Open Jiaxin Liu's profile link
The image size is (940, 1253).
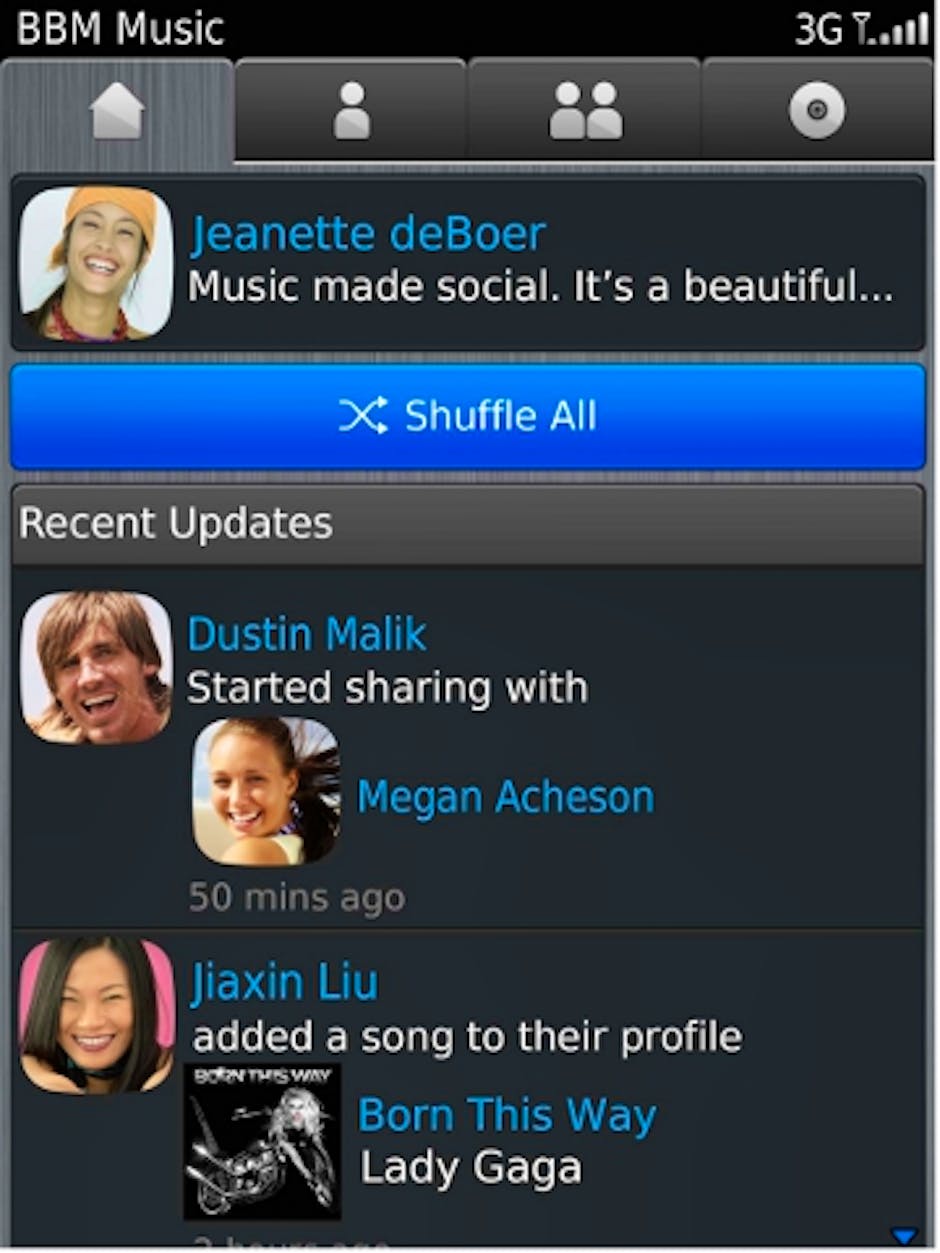285,982
